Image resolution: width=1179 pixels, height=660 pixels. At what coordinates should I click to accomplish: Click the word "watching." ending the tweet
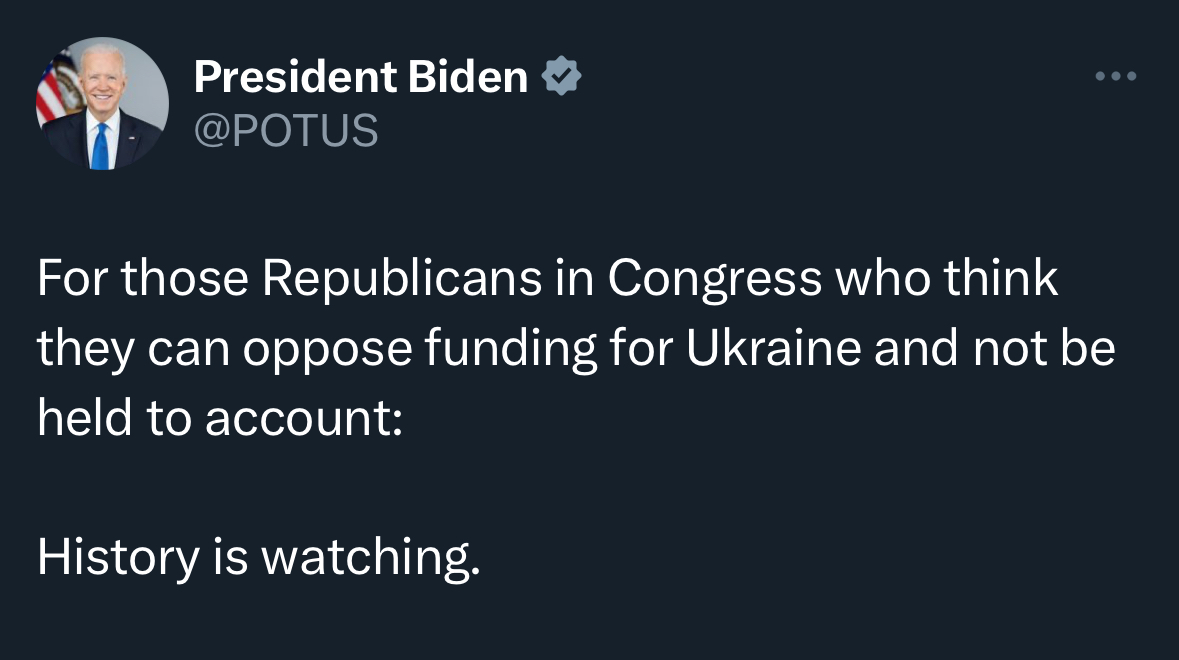371,558
